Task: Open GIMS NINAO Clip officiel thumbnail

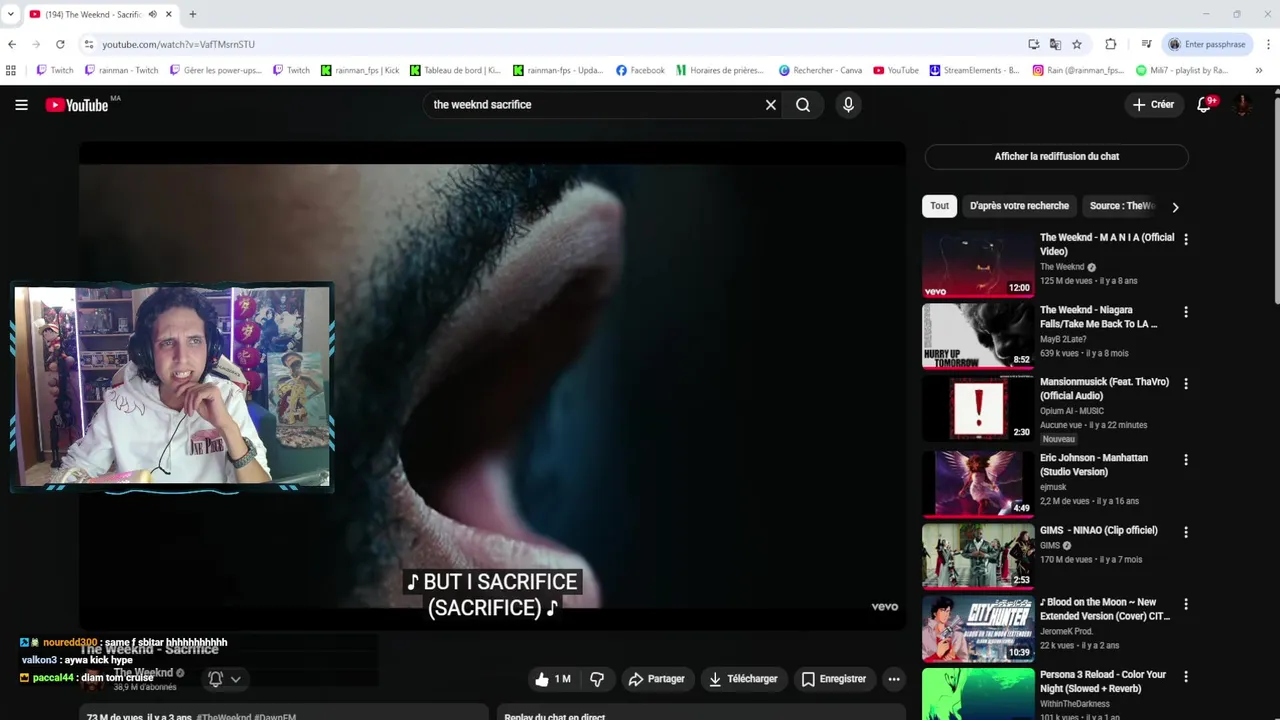Action: (978, 557)
